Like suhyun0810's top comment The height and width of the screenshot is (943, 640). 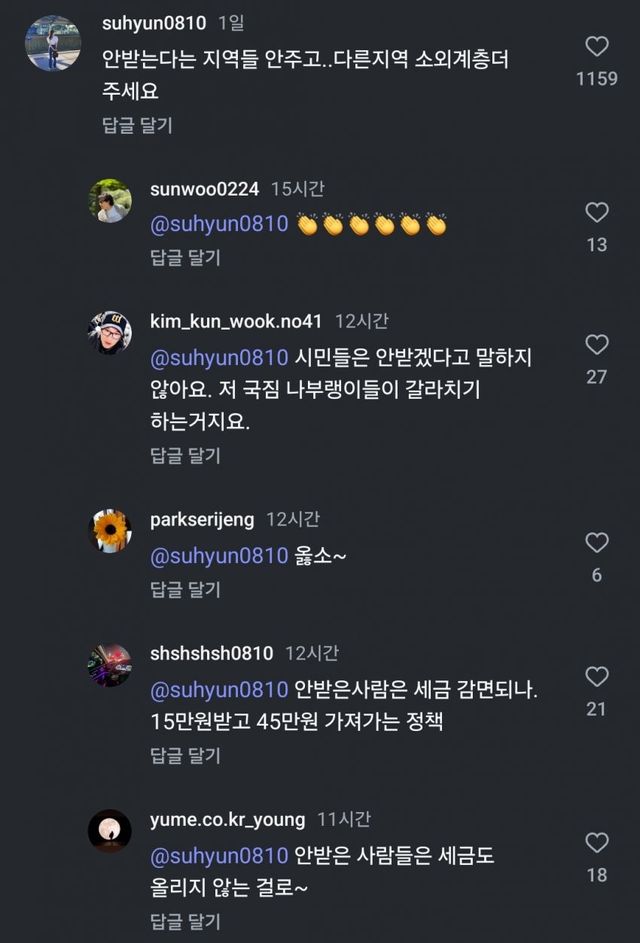click(597, 47)
